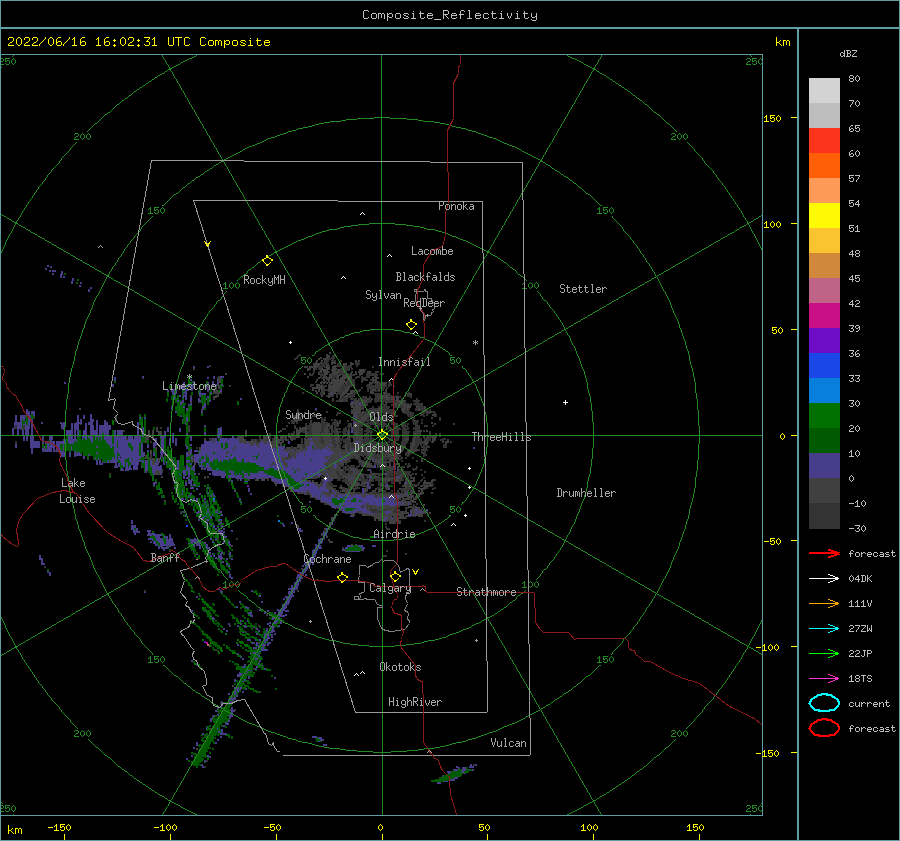Click the orange 57-60 dBZ color swatch
Image resolution: width=900 pixels, height=841 pixels.
824,165
